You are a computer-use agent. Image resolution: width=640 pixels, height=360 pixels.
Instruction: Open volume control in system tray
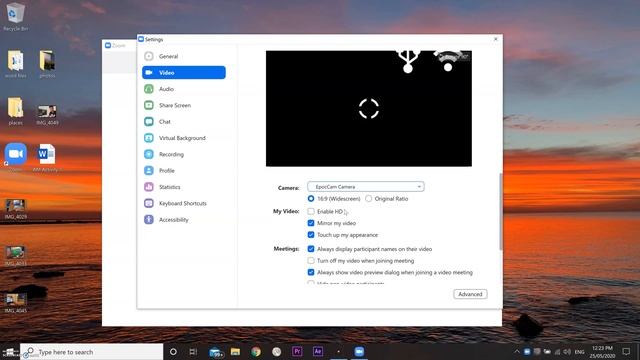(567, 351)
